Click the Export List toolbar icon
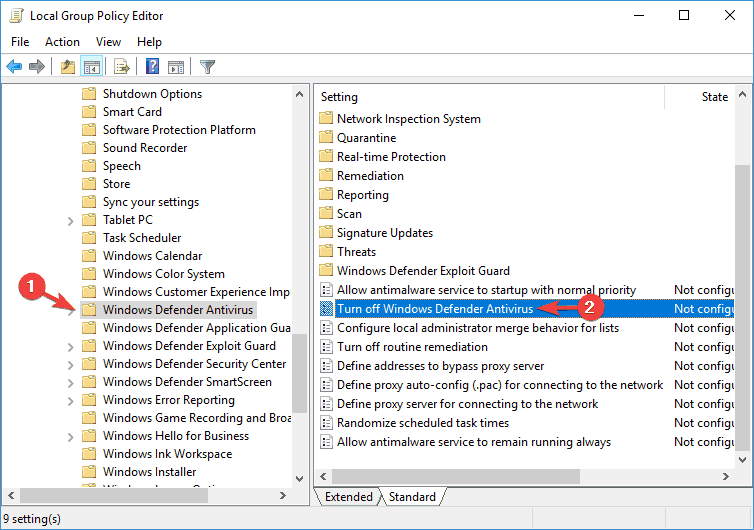The width and height of the screenshot is (754, 530). click(122, 66)
